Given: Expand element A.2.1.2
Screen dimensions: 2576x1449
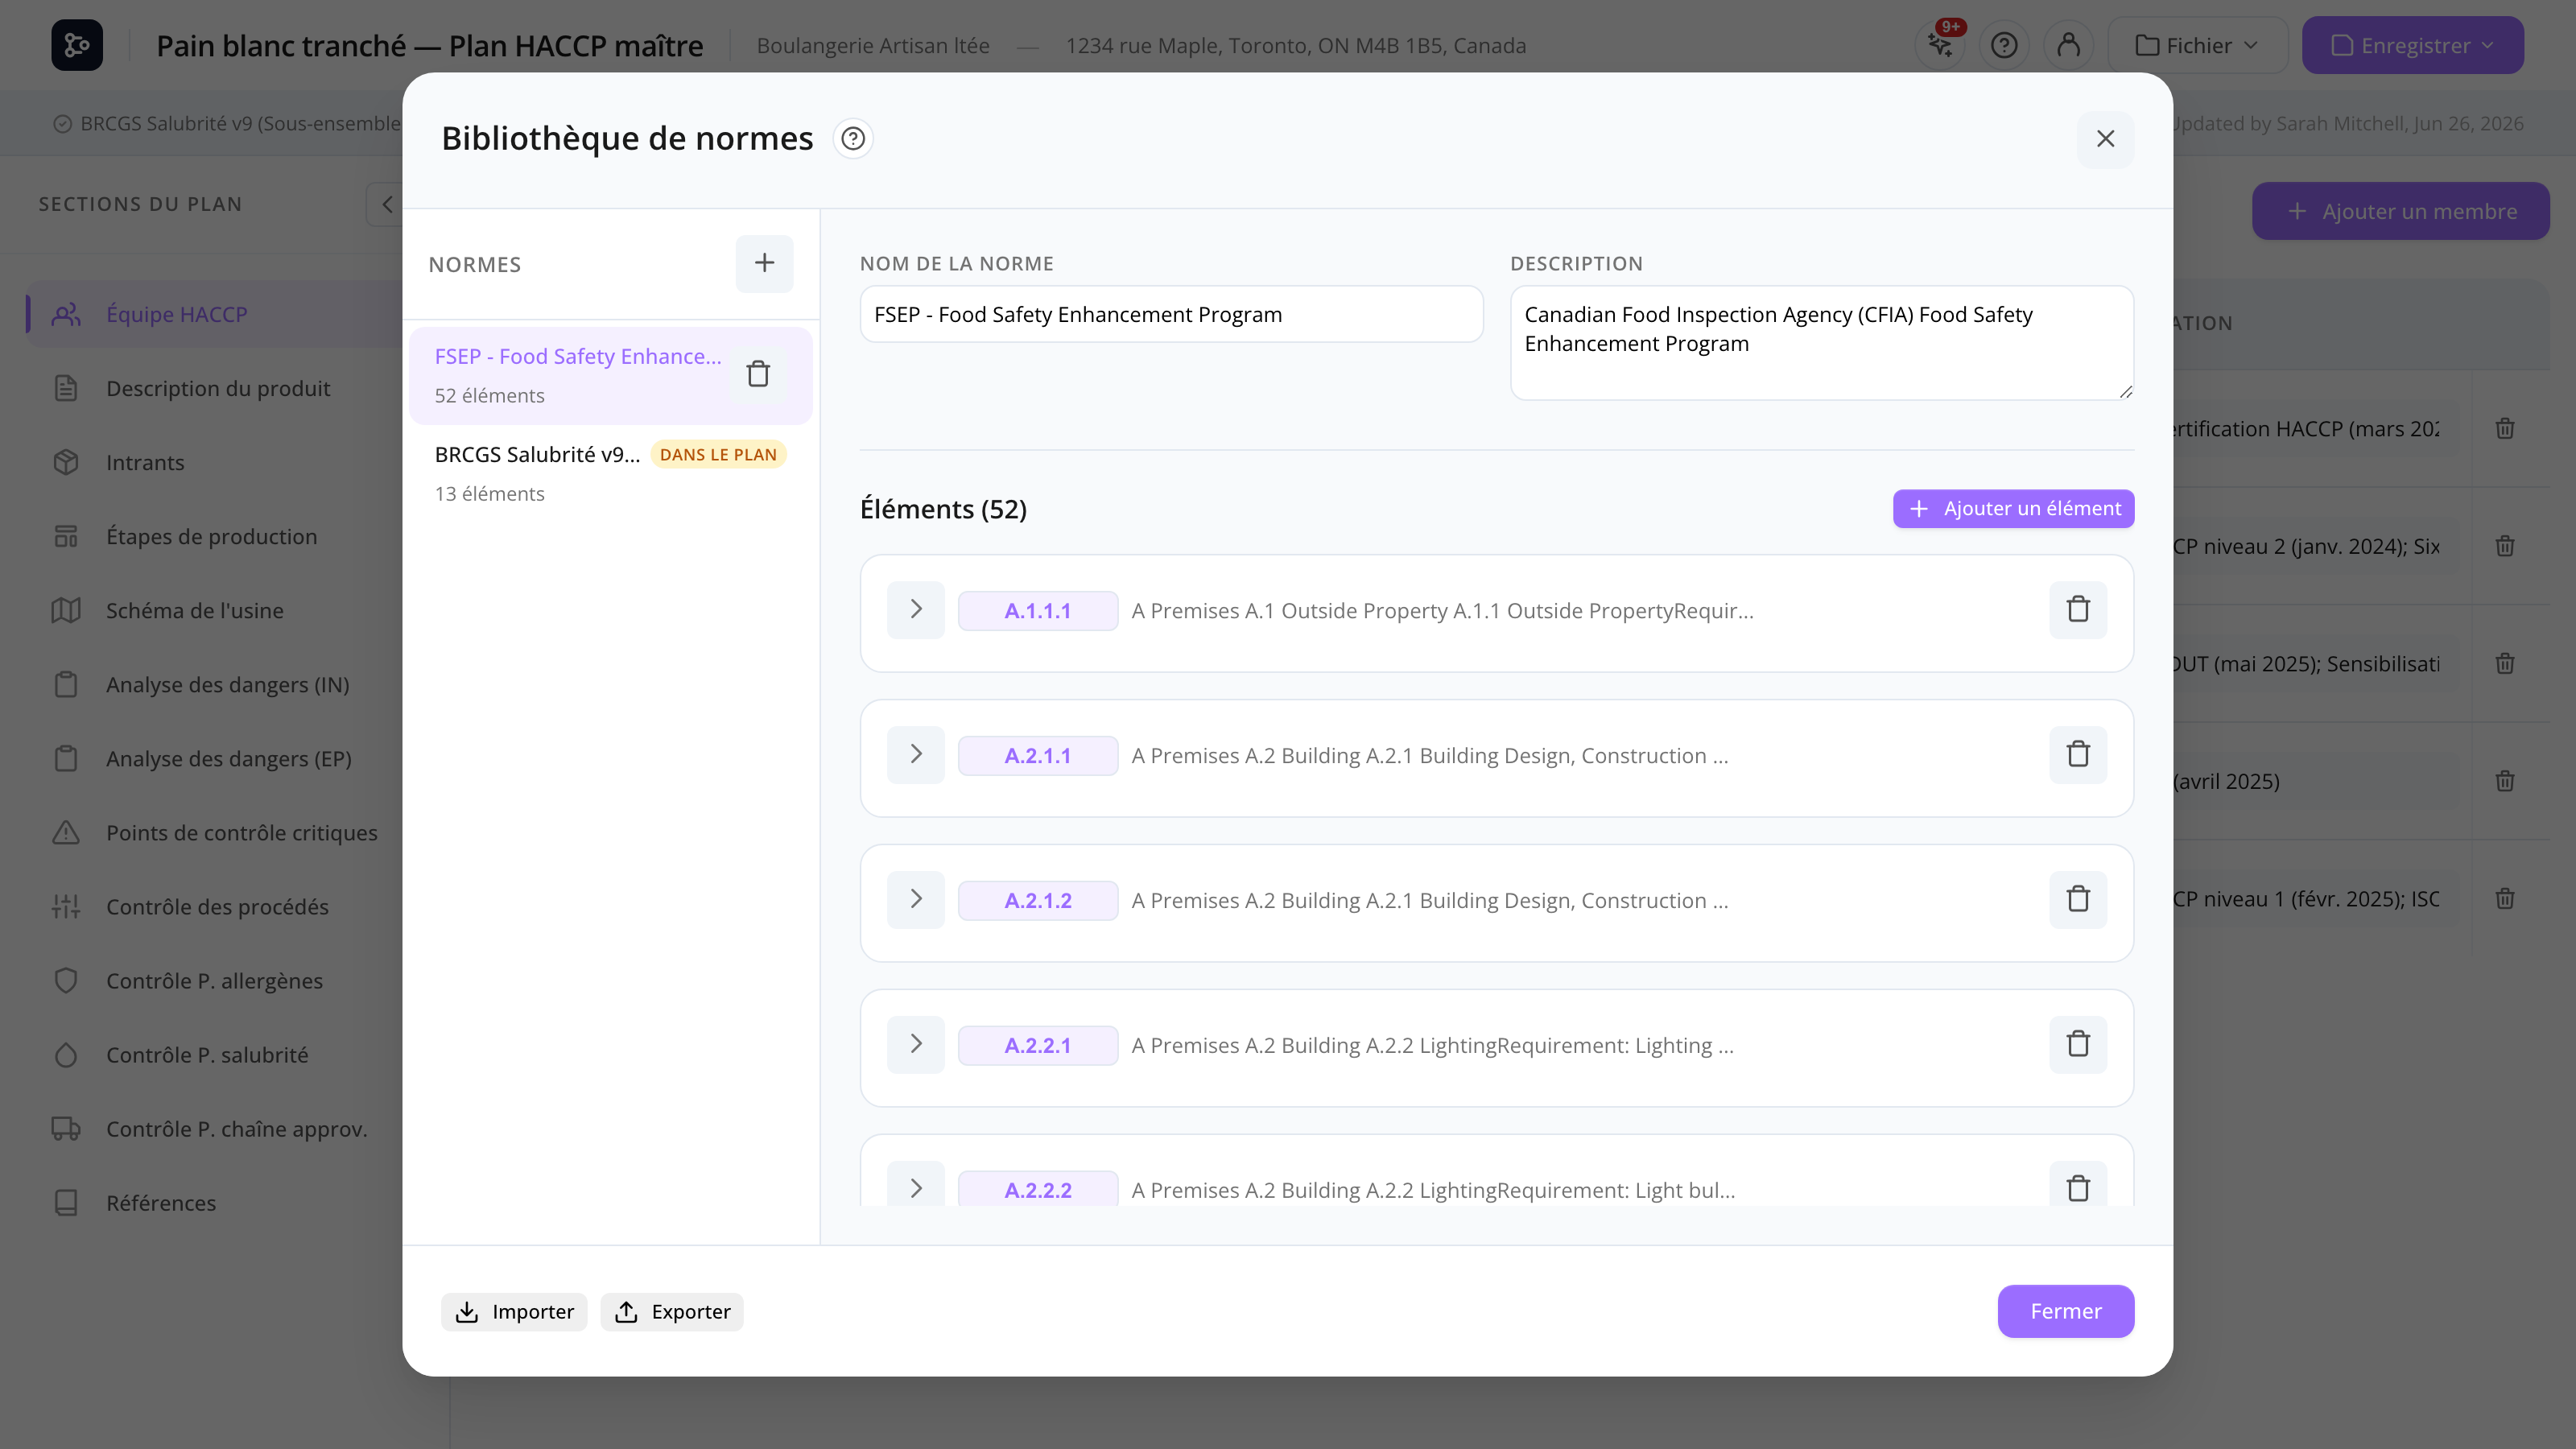Looking at the screenshot, I should pos(915,899).
